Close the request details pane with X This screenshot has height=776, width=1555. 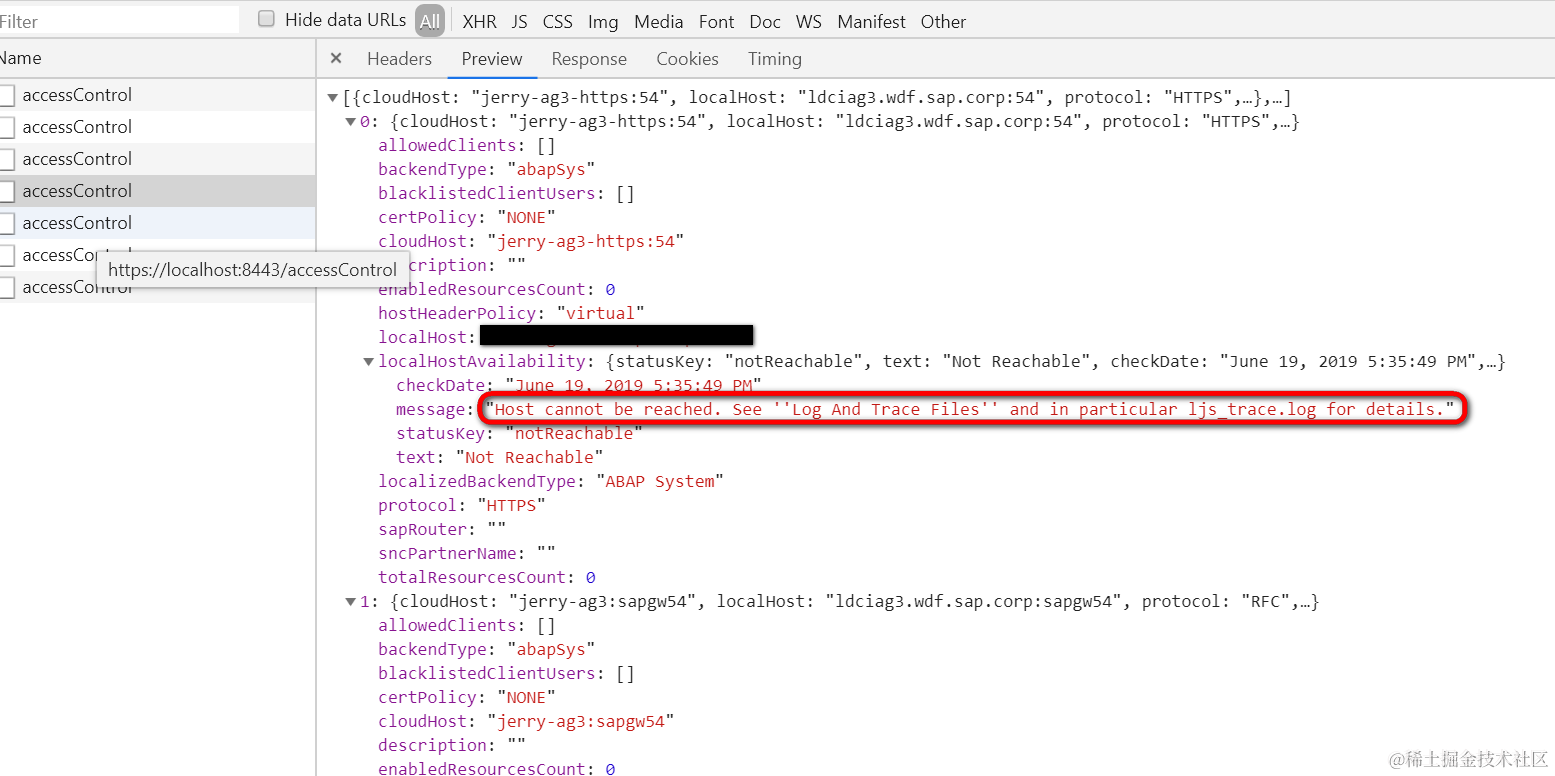pyautogui.click(x=336, y=59)
